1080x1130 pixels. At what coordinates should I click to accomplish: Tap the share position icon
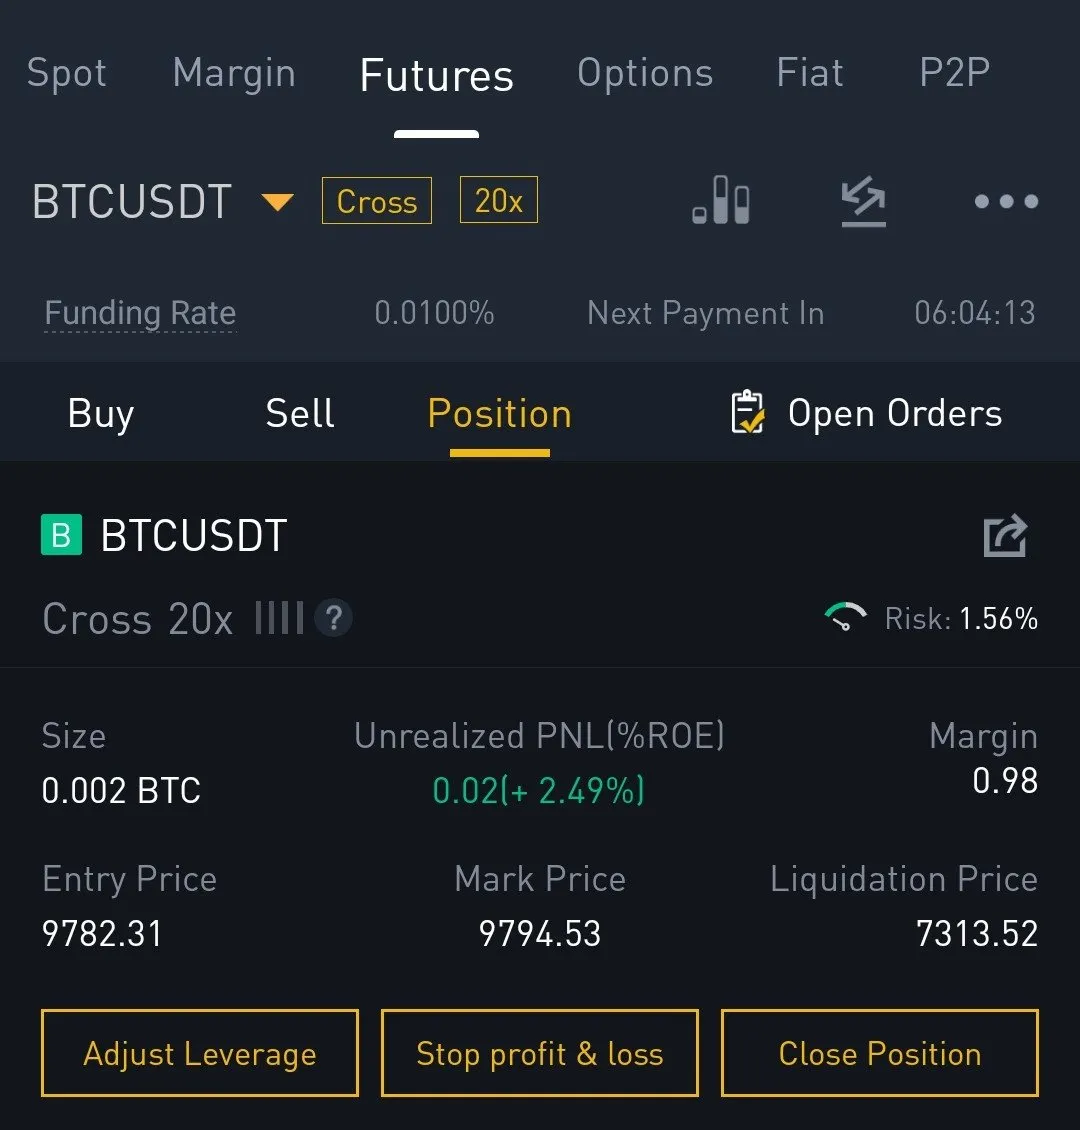pyautogui.click(x=1005, y=536)
